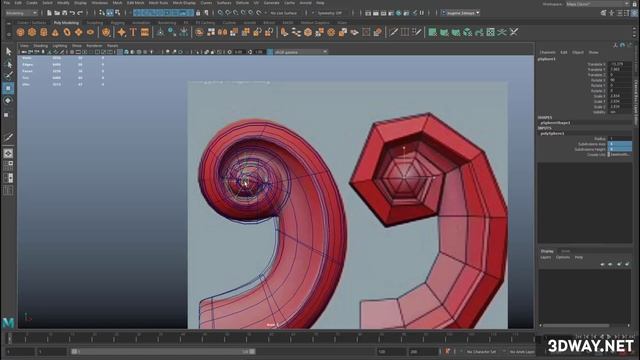Open the Mesh Tools menu
Viewport: 640px width, 360px height.
click(x=158, y=3)
